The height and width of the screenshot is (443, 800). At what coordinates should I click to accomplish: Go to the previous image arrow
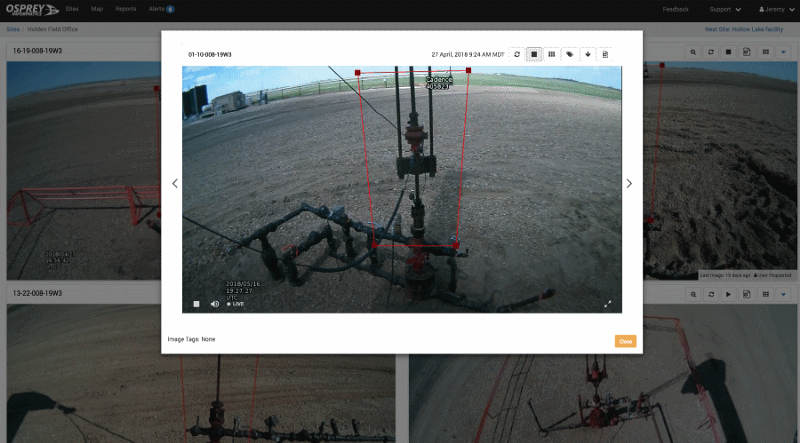(175, 183)
